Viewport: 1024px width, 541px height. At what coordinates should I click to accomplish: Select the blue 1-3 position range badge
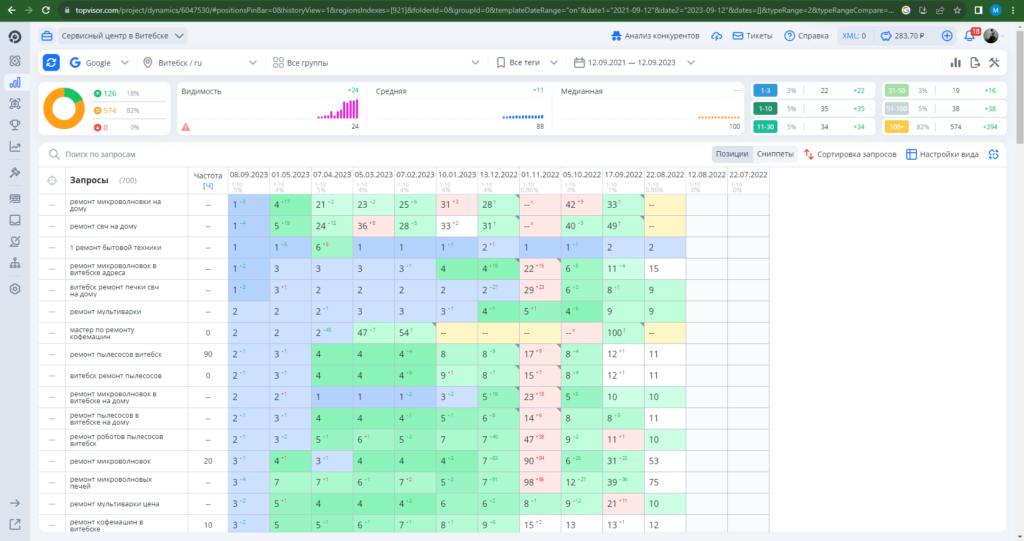click(765, 91)
